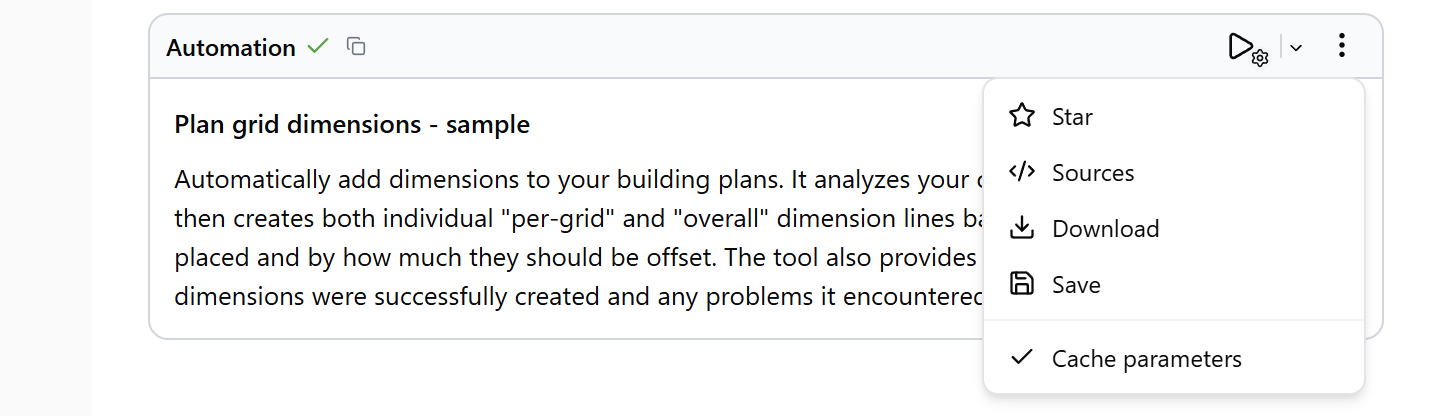Image resolution: width=1433 pixels, height=416 pixels.
Task: Click the star icon in the menu
Action: point(1021,116)
